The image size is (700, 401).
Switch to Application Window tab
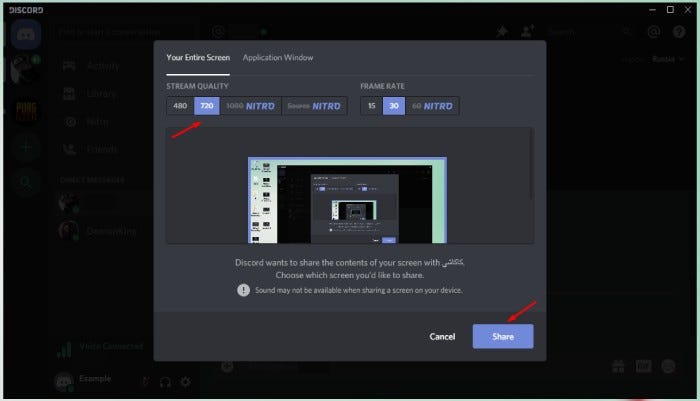coord(278,58)
